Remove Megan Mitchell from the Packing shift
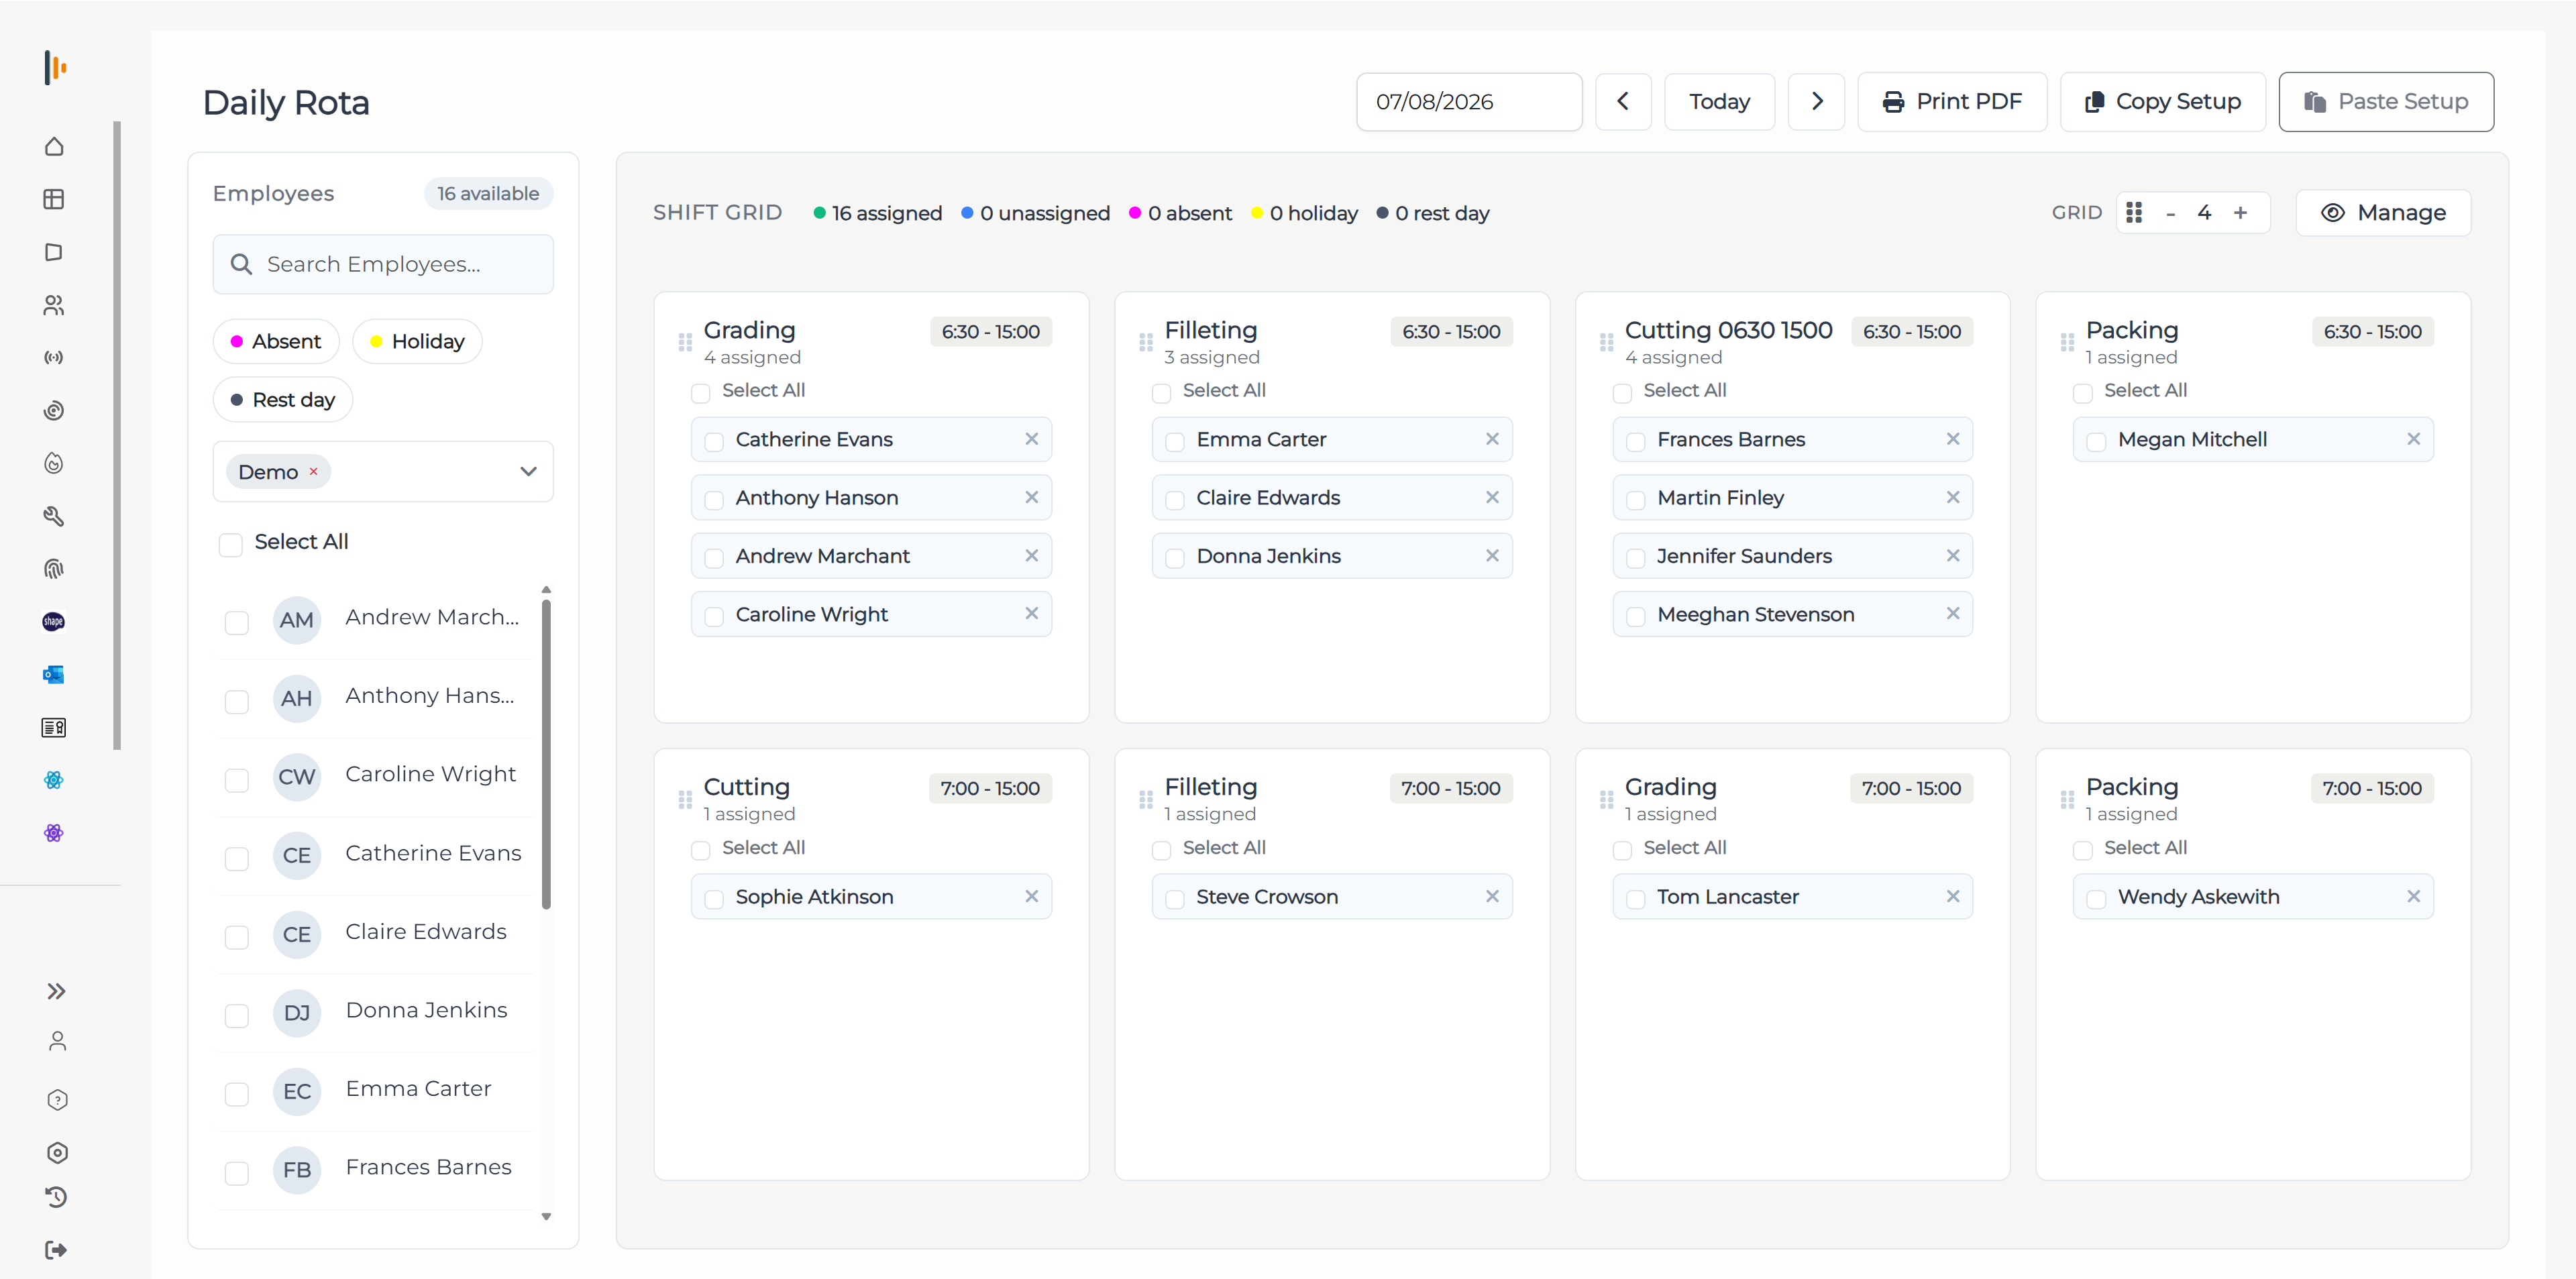This screenshot has width=2576, height=1279. pyautogui.click(x=2413, y=439)
